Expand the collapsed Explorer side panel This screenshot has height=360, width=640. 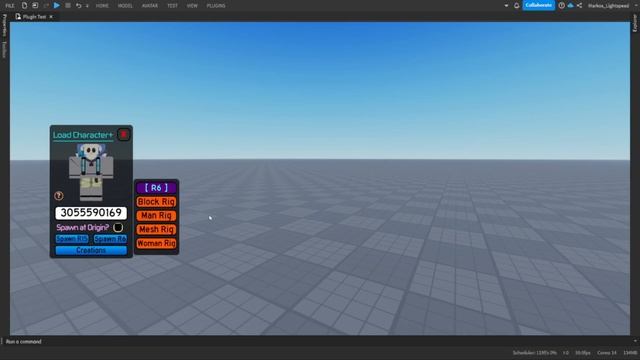pos(635,23)
